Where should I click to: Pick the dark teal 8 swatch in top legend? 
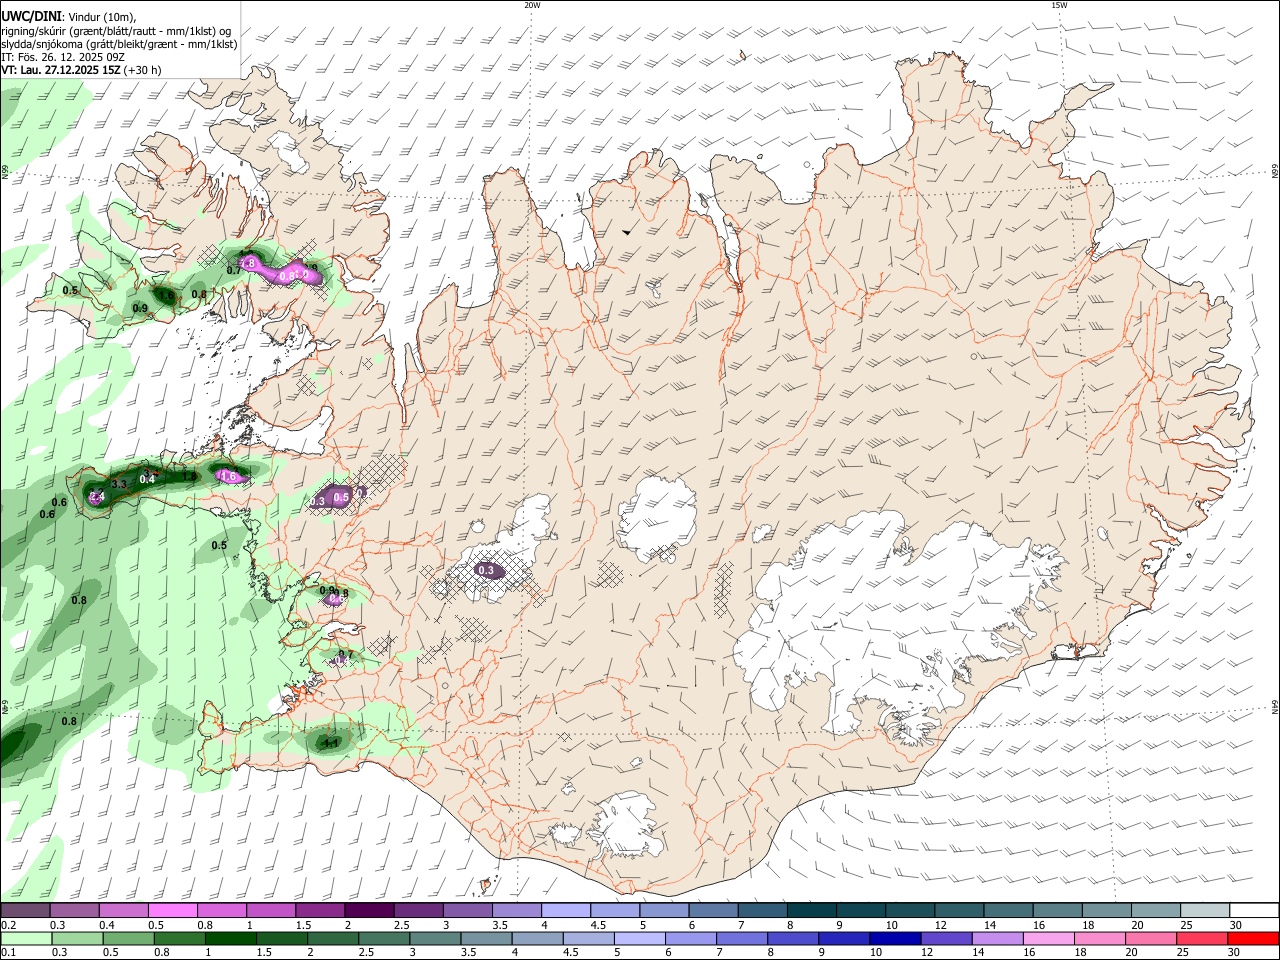(x=812, y=911)
